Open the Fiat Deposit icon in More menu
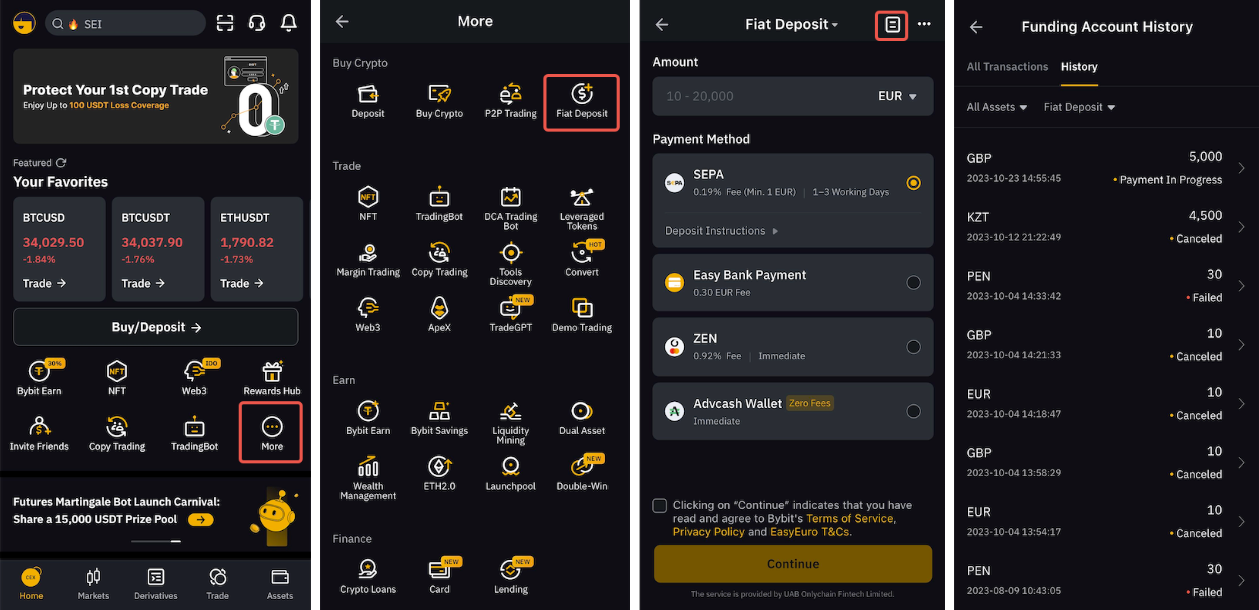Viewport: 1259px width, 610px height. [581, 100]
